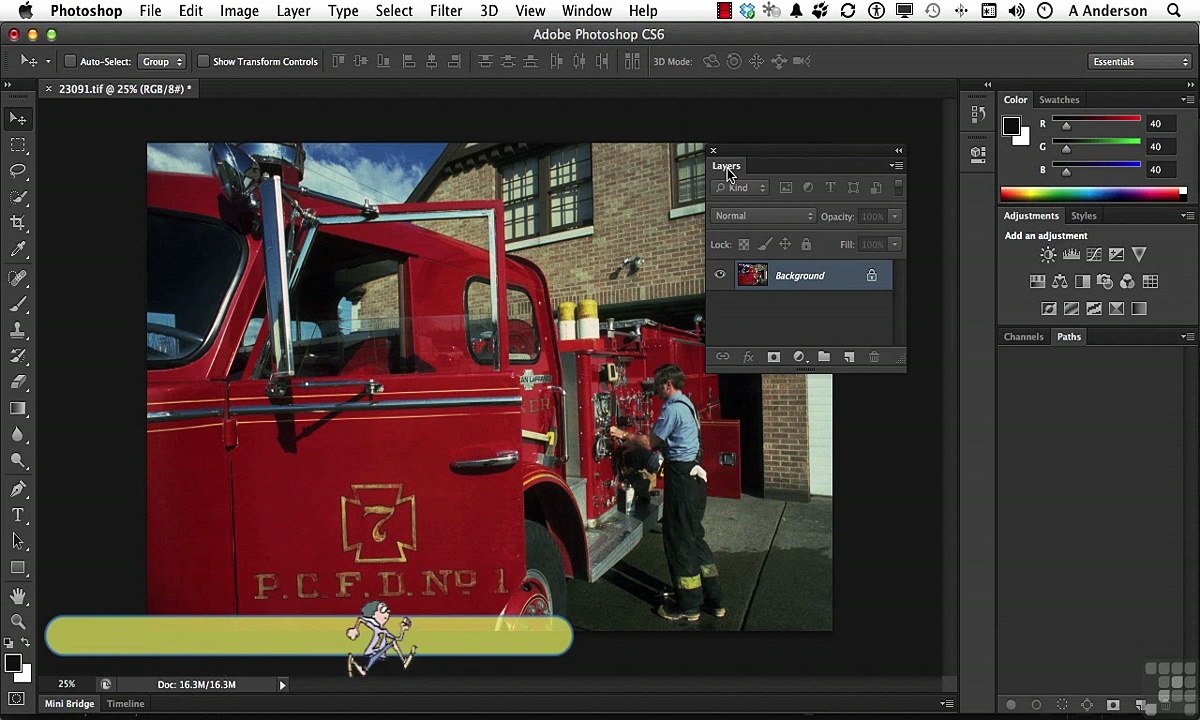The height and width of the screenshot is (720, 1200).
Task: Open the Essentials workspace dropdown
Action: (1140, 62)
